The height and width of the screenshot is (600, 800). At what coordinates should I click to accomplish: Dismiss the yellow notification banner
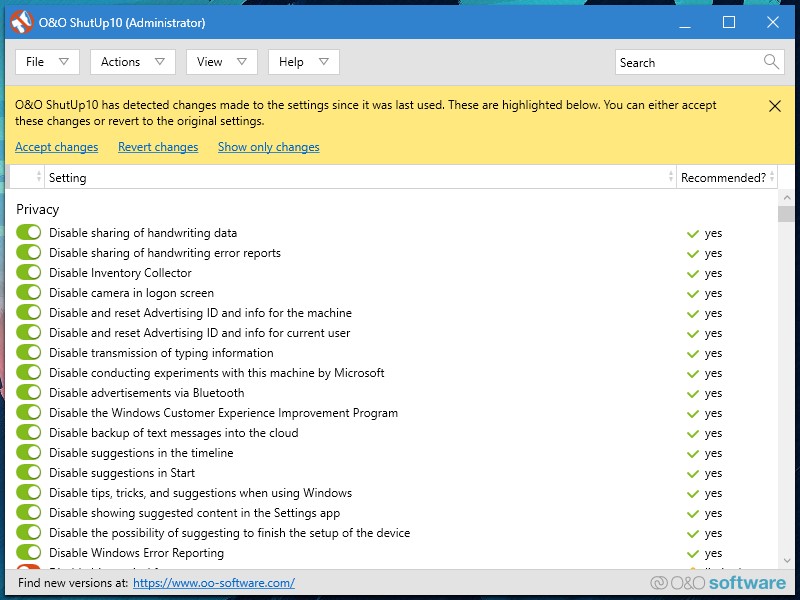click(775, 106)
